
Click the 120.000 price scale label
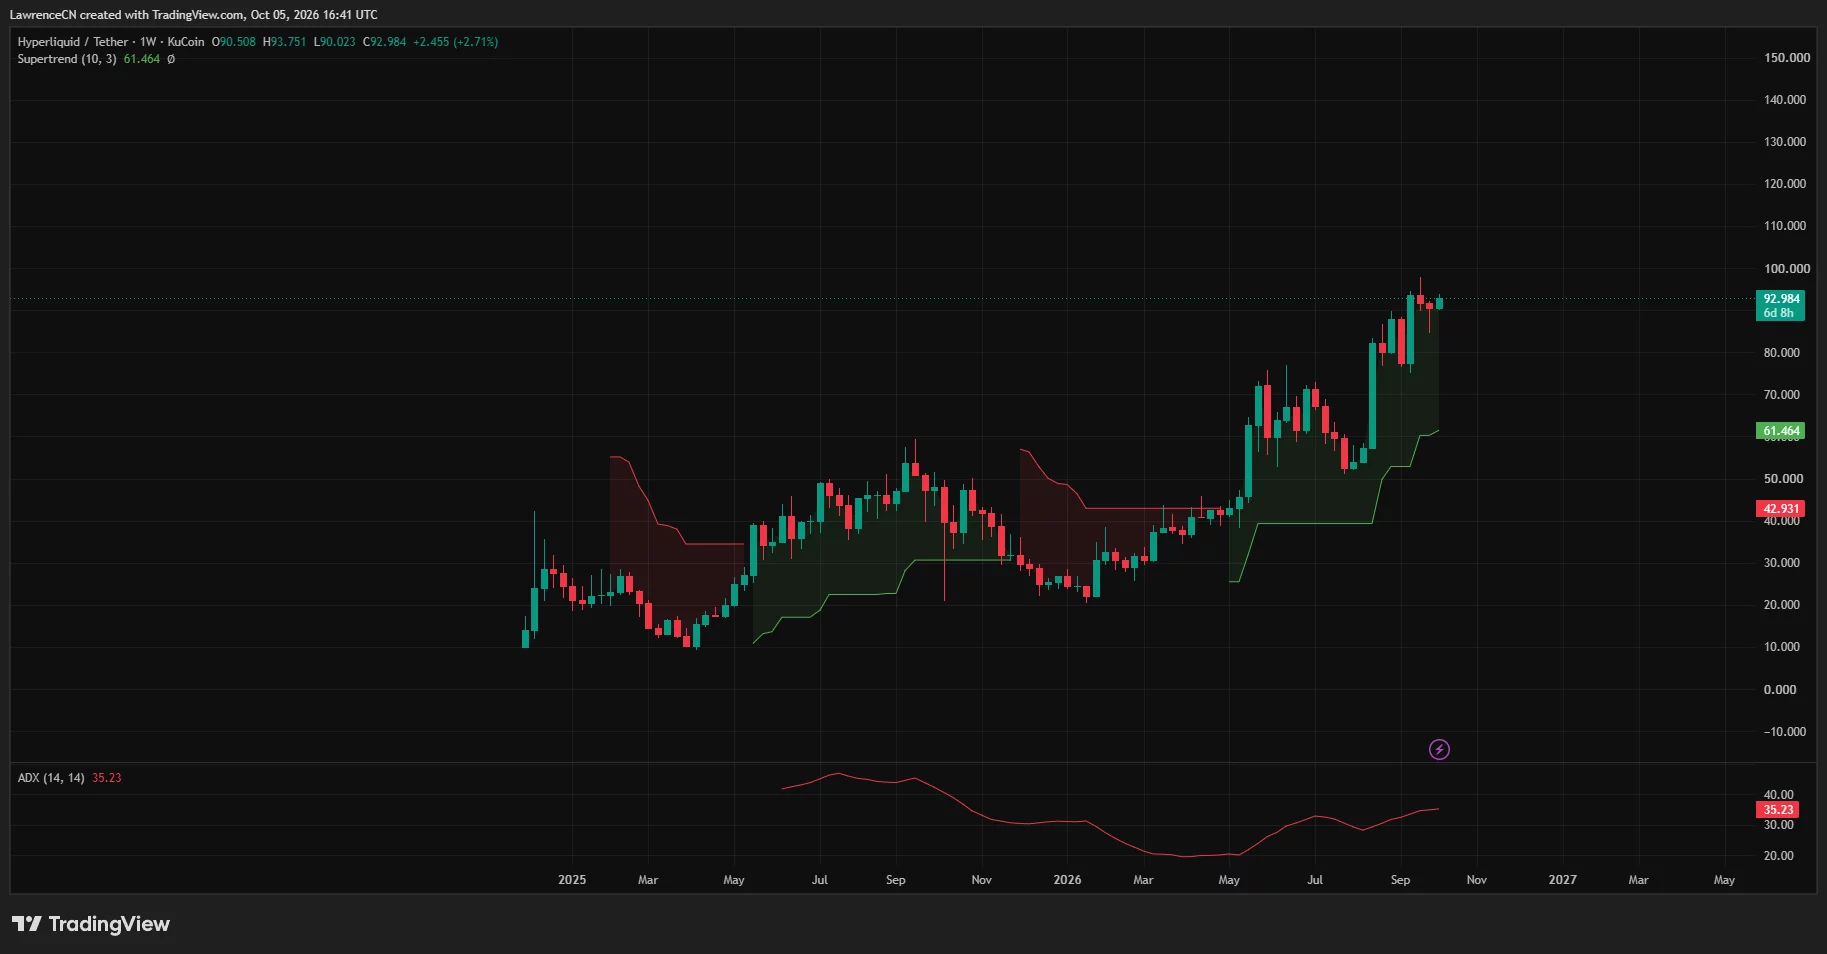point(1785,184)
